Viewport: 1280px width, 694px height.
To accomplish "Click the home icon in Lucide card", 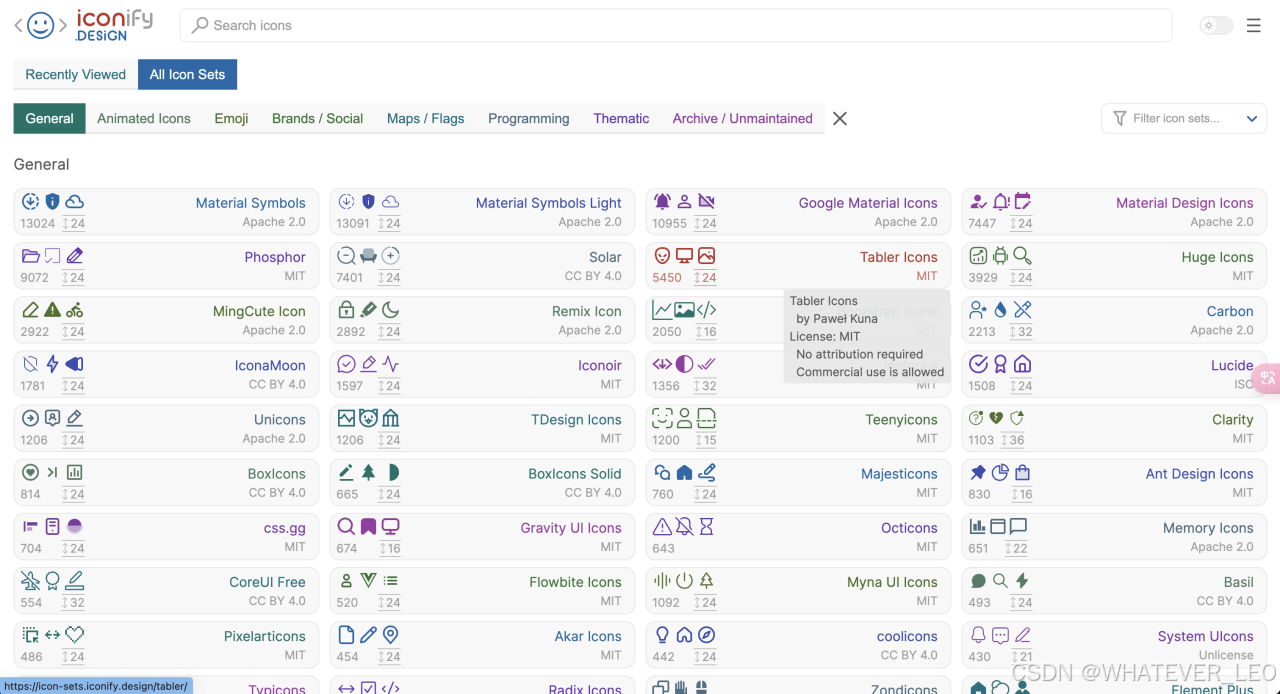I will [x=1022, y=364].
